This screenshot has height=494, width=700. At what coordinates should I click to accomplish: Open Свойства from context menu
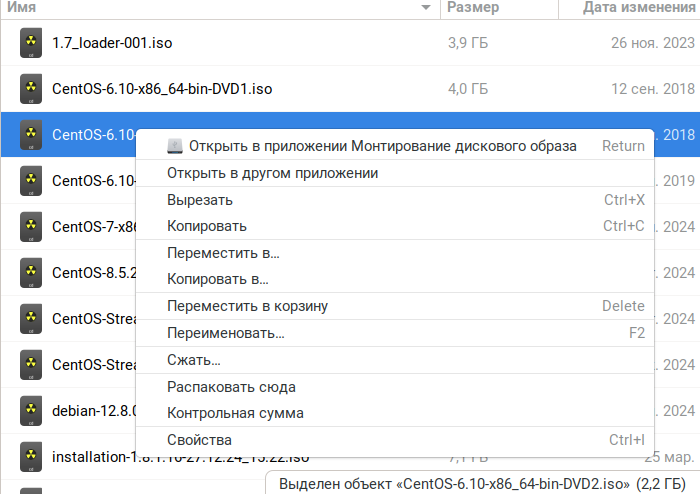(x=199, y=440)
